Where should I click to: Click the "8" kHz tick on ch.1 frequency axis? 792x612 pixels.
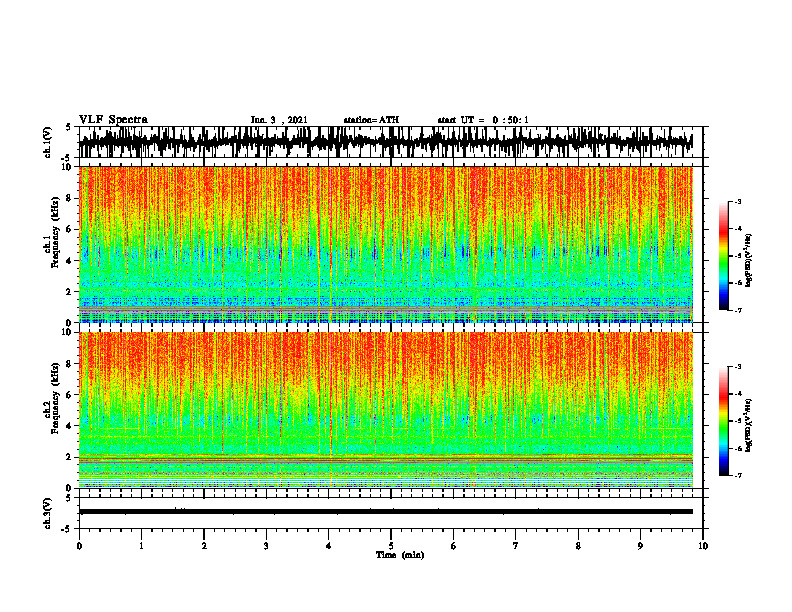69,198
